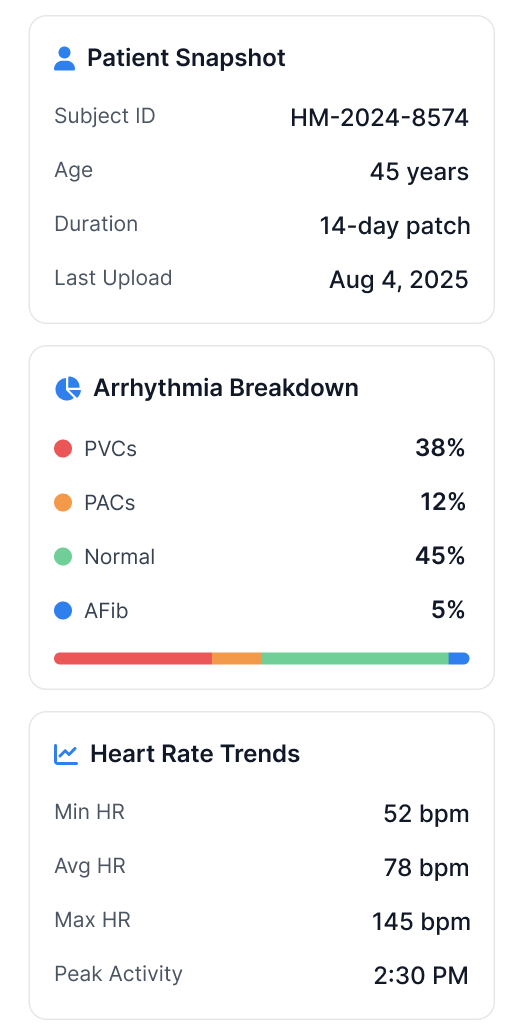Image resolution: width=525 pixels, height=1035 pixels.
Task: Click the green Normal segment of the bar
Action: (355, 659)
